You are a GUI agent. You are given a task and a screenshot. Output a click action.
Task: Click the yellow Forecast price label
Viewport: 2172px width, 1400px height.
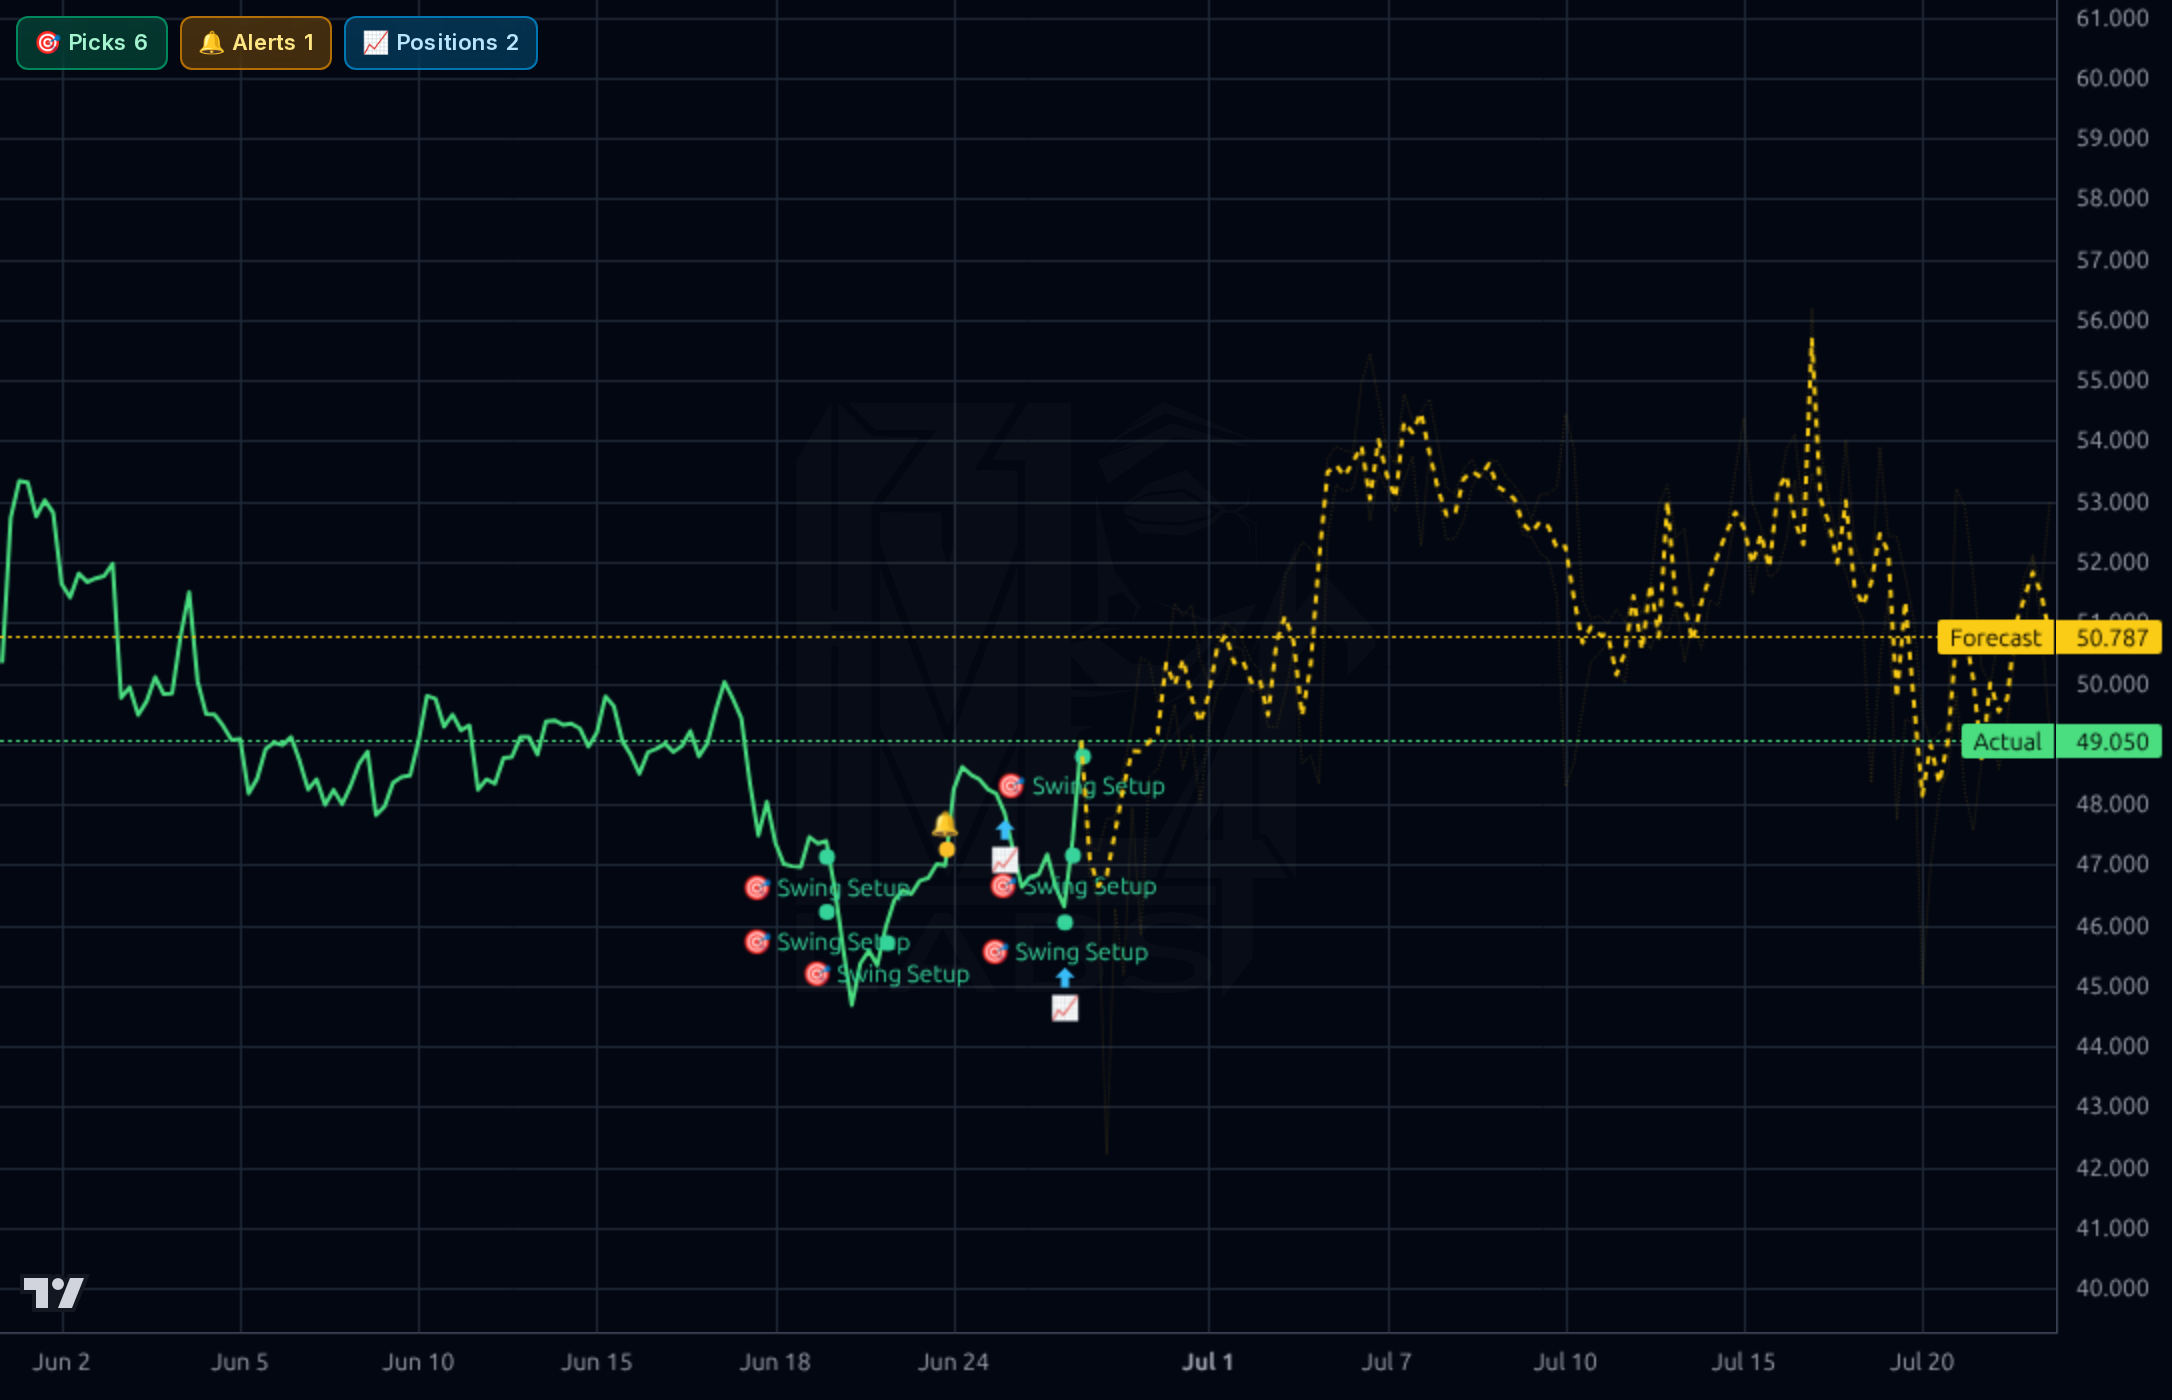[1995, 638]
